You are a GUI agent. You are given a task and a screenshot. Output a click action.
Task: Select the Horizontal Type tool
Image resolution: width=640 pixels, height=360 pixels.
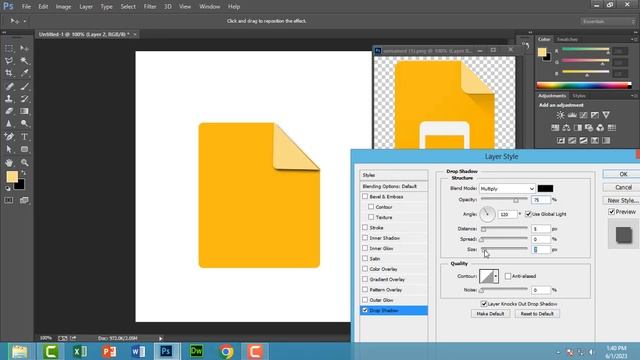coord(24,137)
